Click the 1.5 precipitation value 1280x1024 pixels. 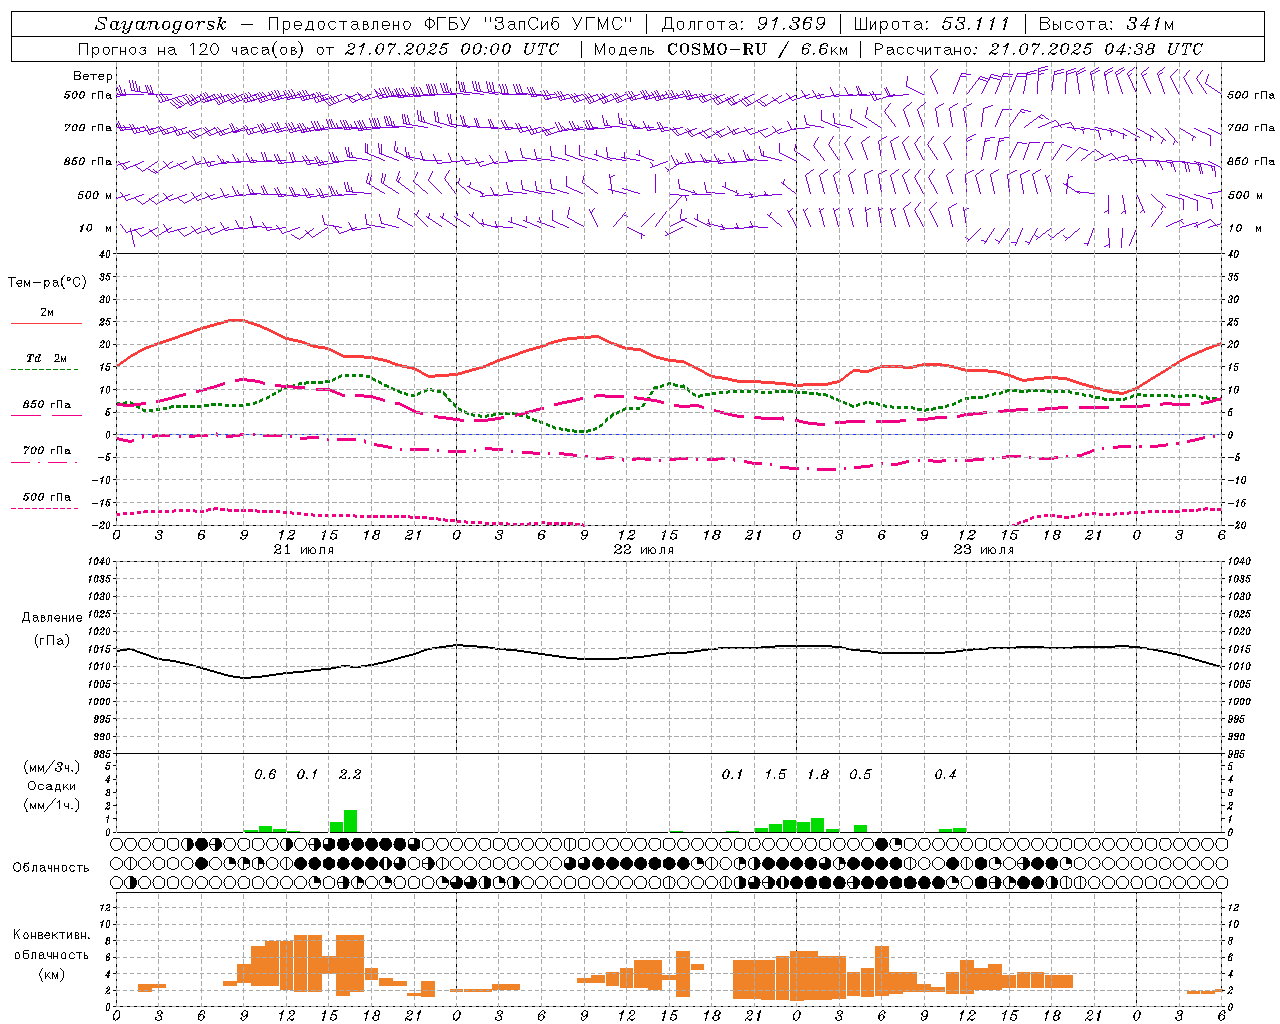click(x=775, y=774)
